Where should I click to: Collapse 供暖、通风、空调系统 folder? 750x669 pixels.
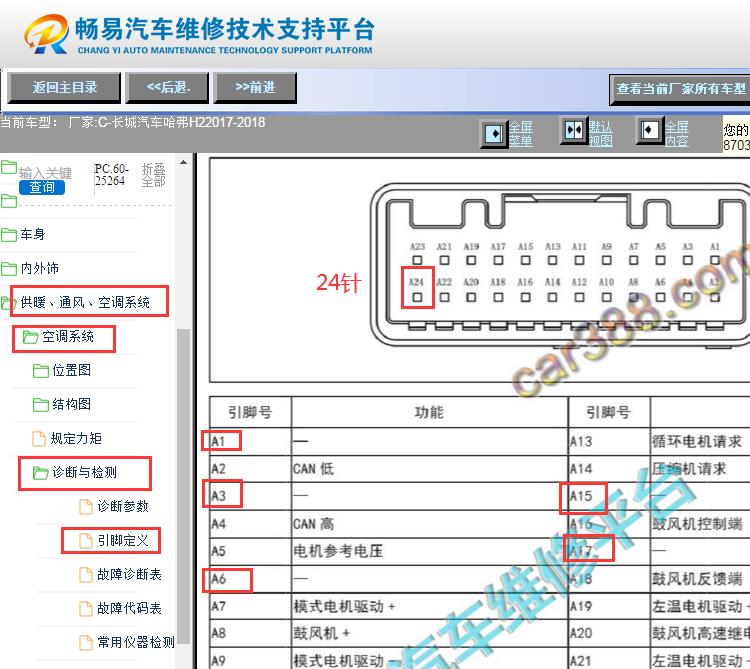(x=85, y=302)
